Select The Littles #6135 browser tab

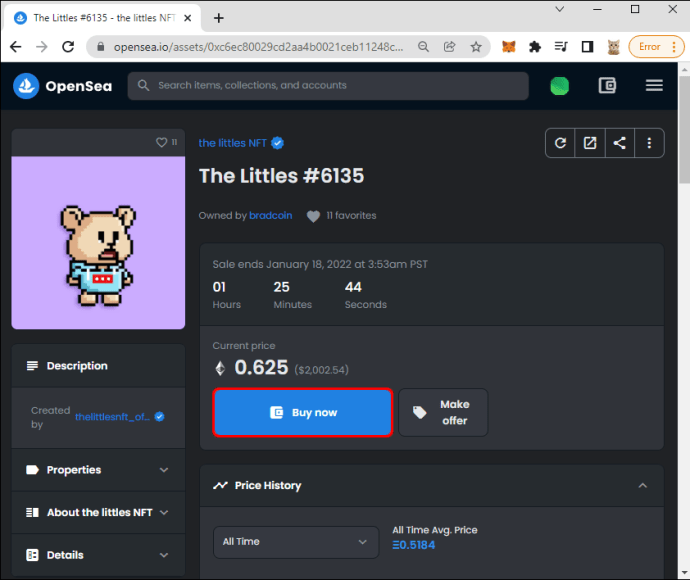click(103, 18)
